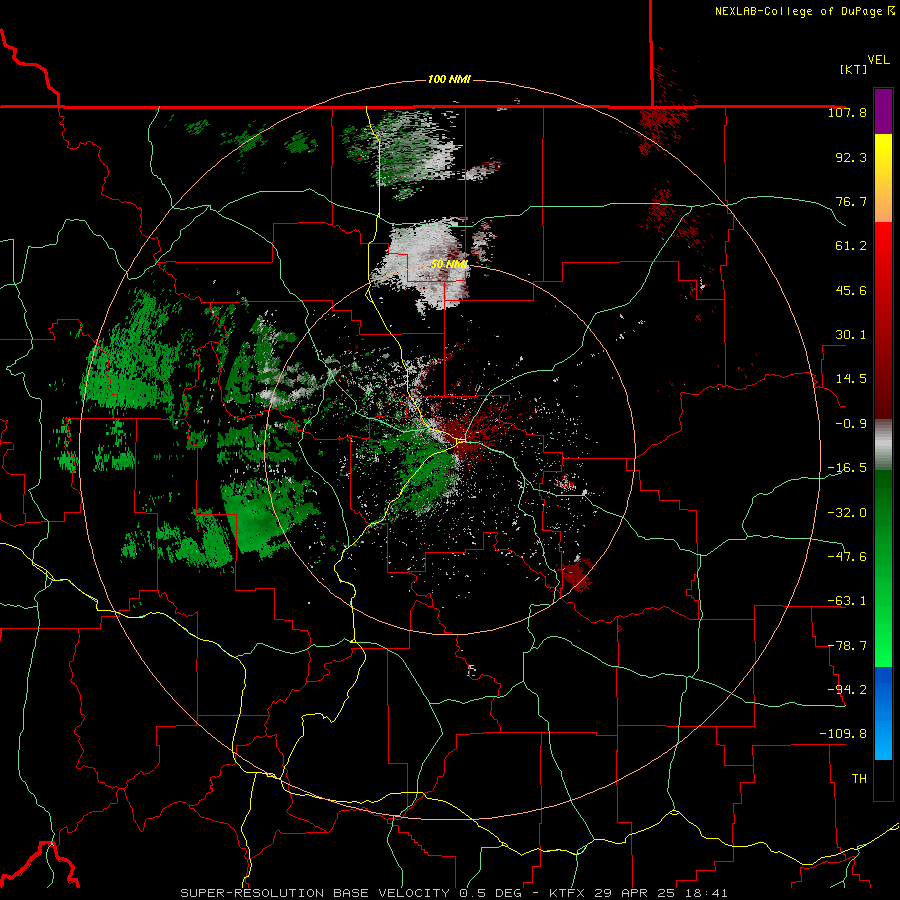Select the 30.1 scale value
The image size is (900, 900).
click(851, 335)
